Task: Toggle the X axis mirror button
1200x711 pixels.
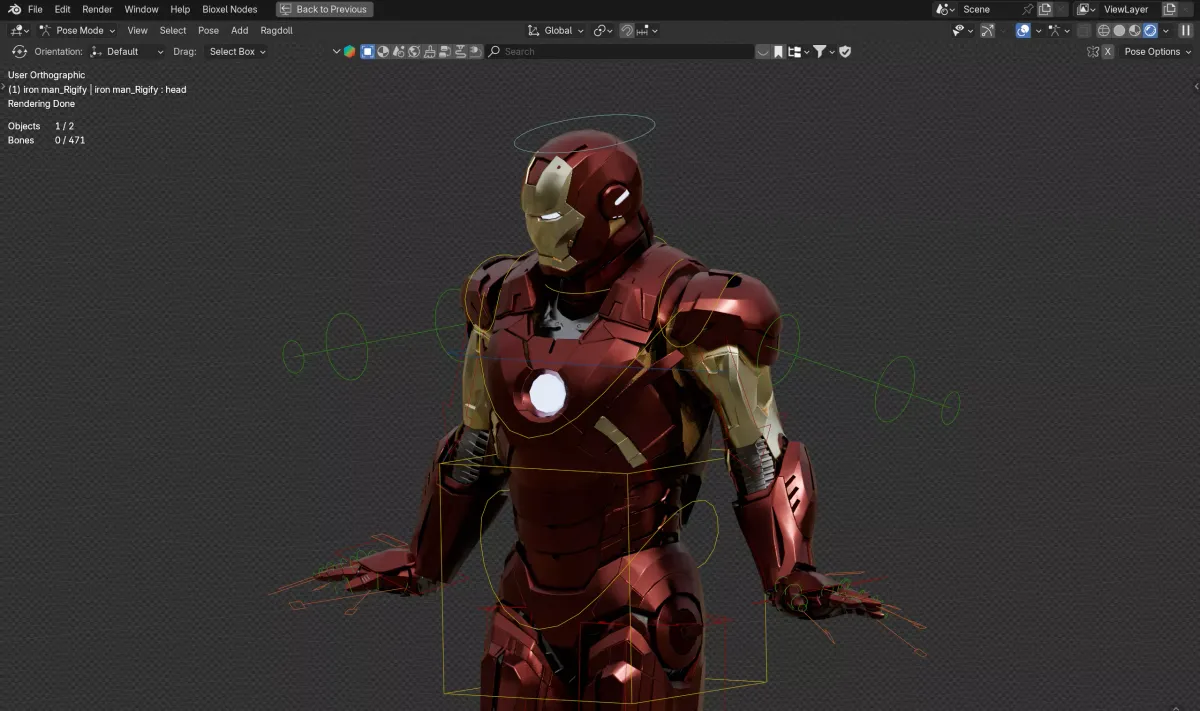Action: (x=1108, y=51)
